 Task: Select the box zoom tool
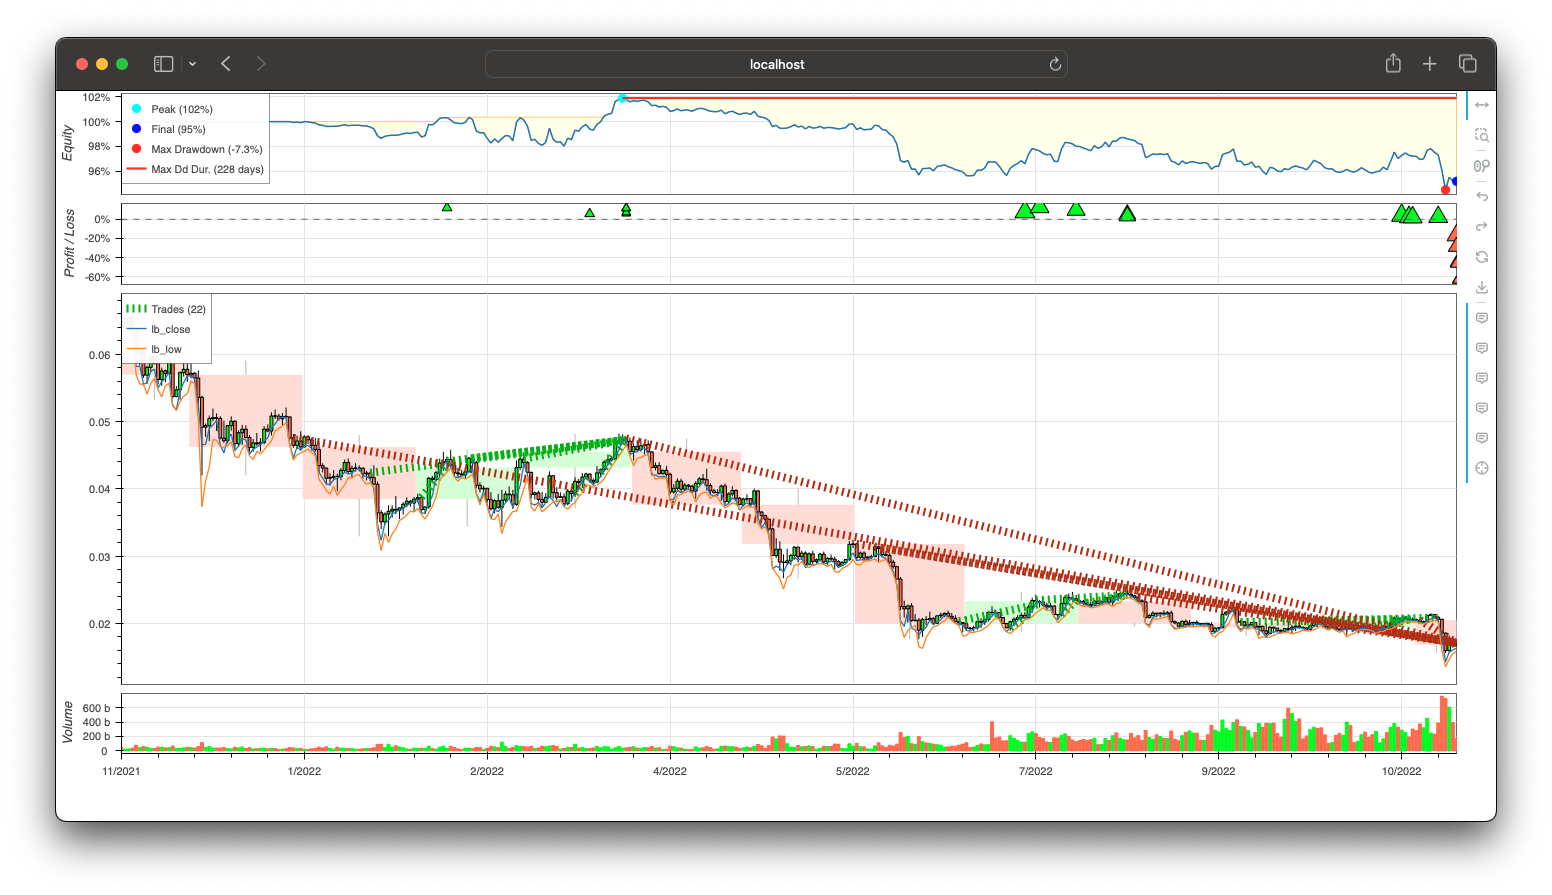pyautogui.click(x=1482, y=135)
